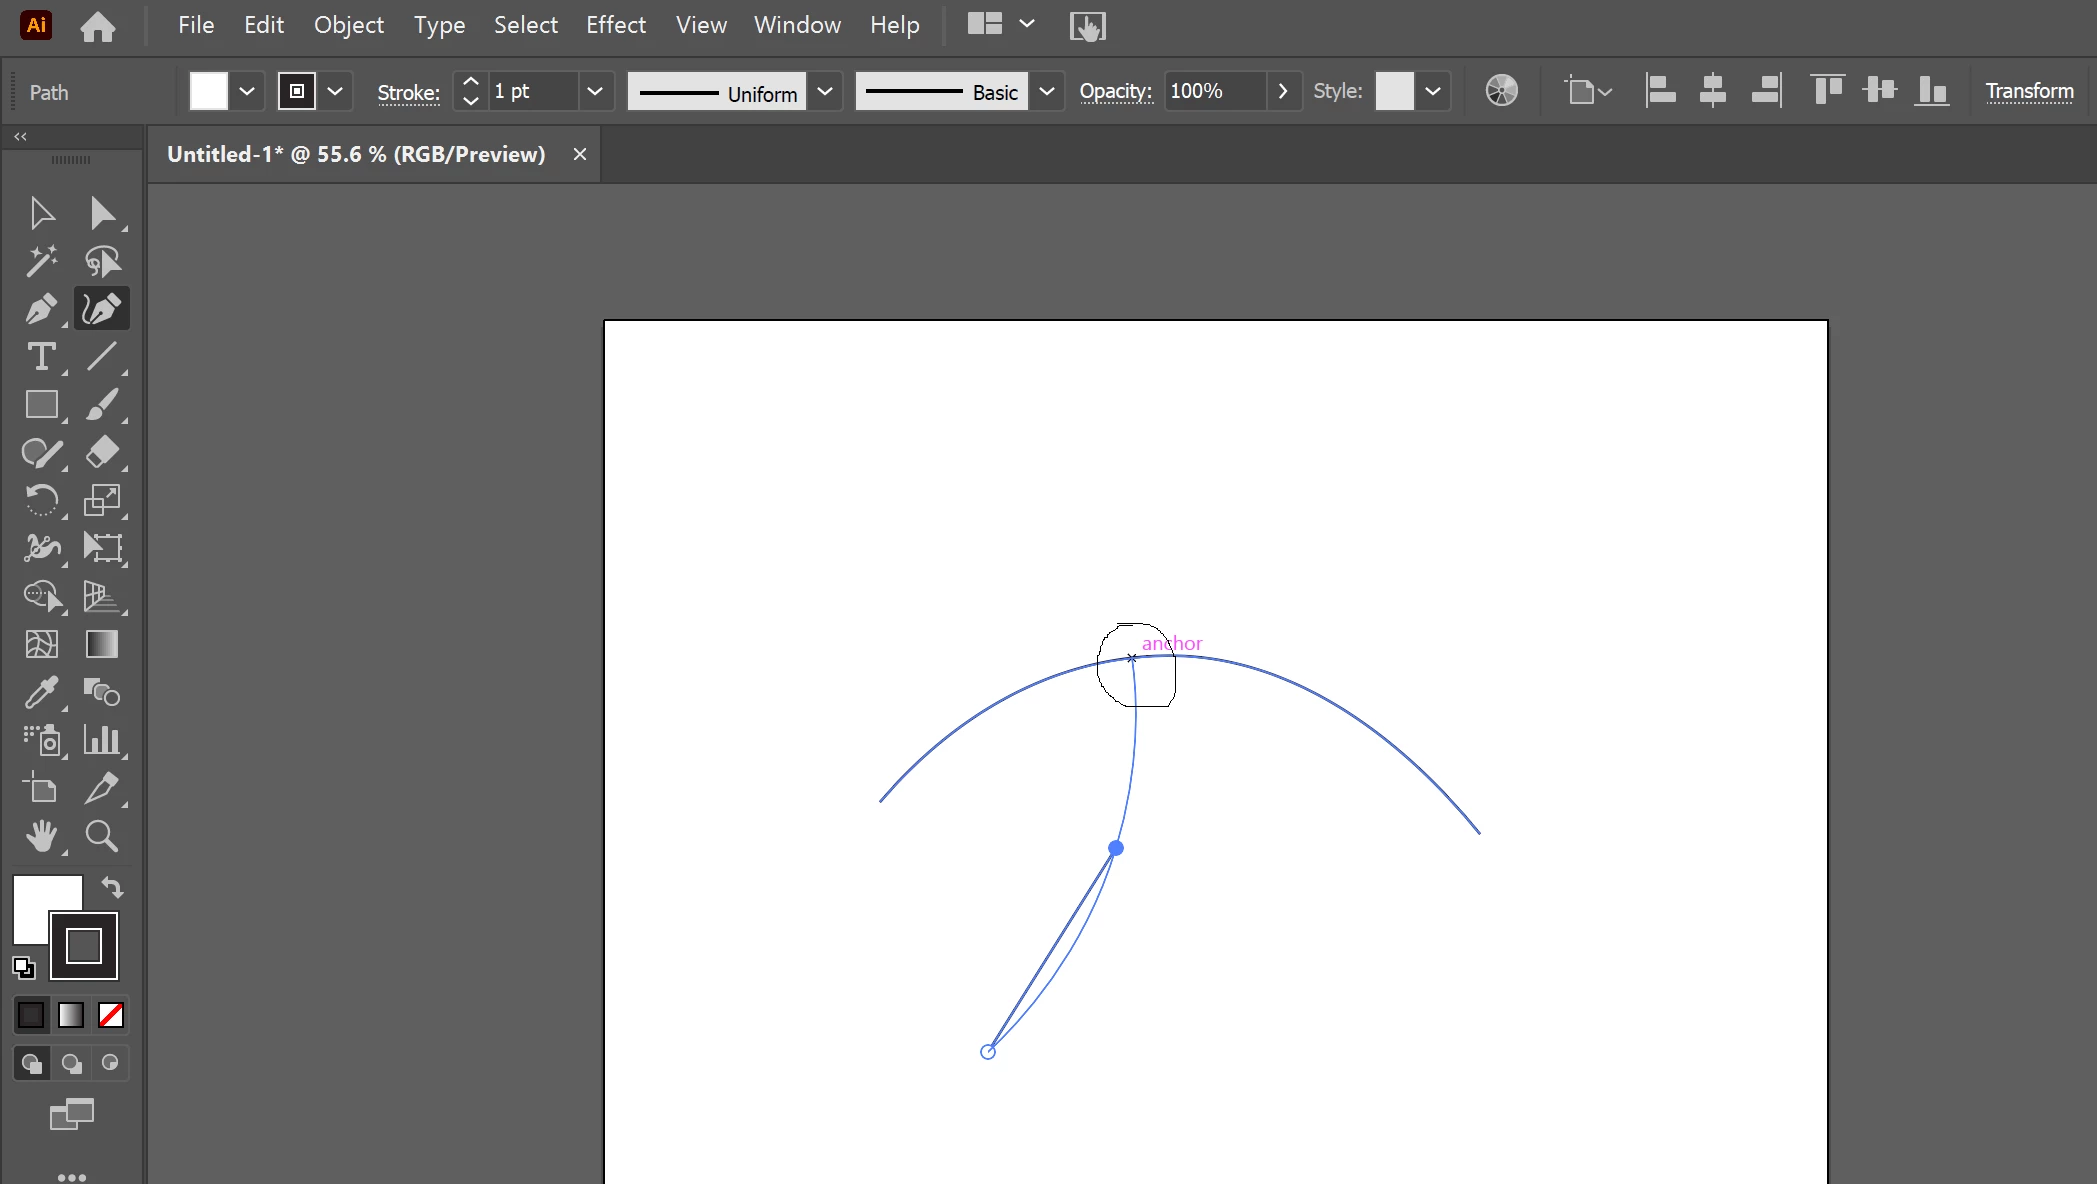
Task: Choose the Type tool
Action: pos(41,357)
